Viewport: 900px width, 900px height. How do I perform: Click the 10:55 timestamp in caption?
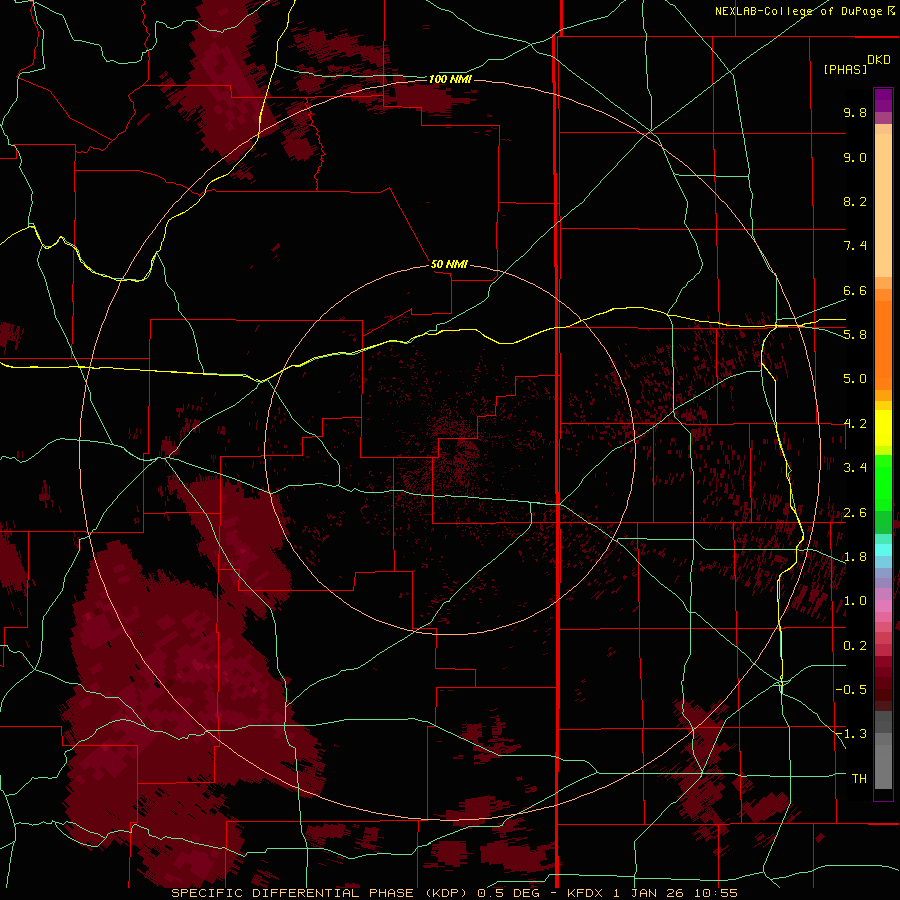point(715,893)
